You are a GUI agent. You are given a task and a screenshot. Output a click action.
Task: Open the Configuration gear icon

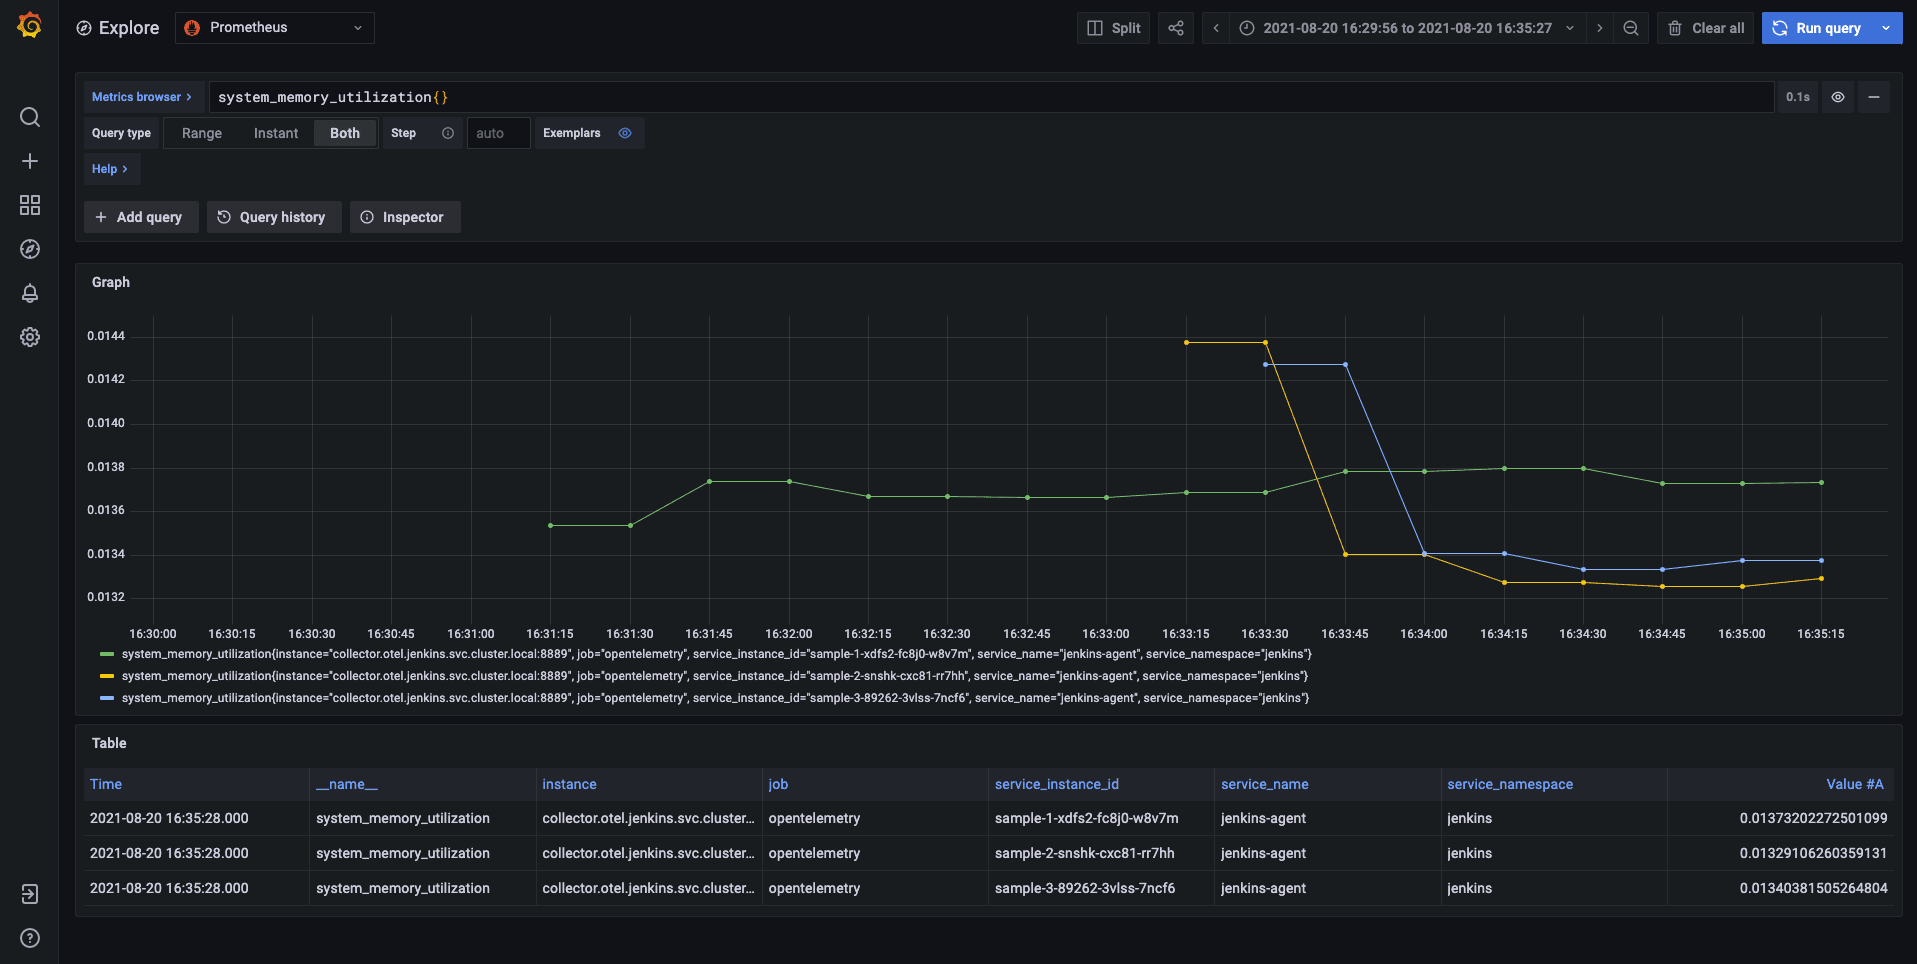pos(30,337)
